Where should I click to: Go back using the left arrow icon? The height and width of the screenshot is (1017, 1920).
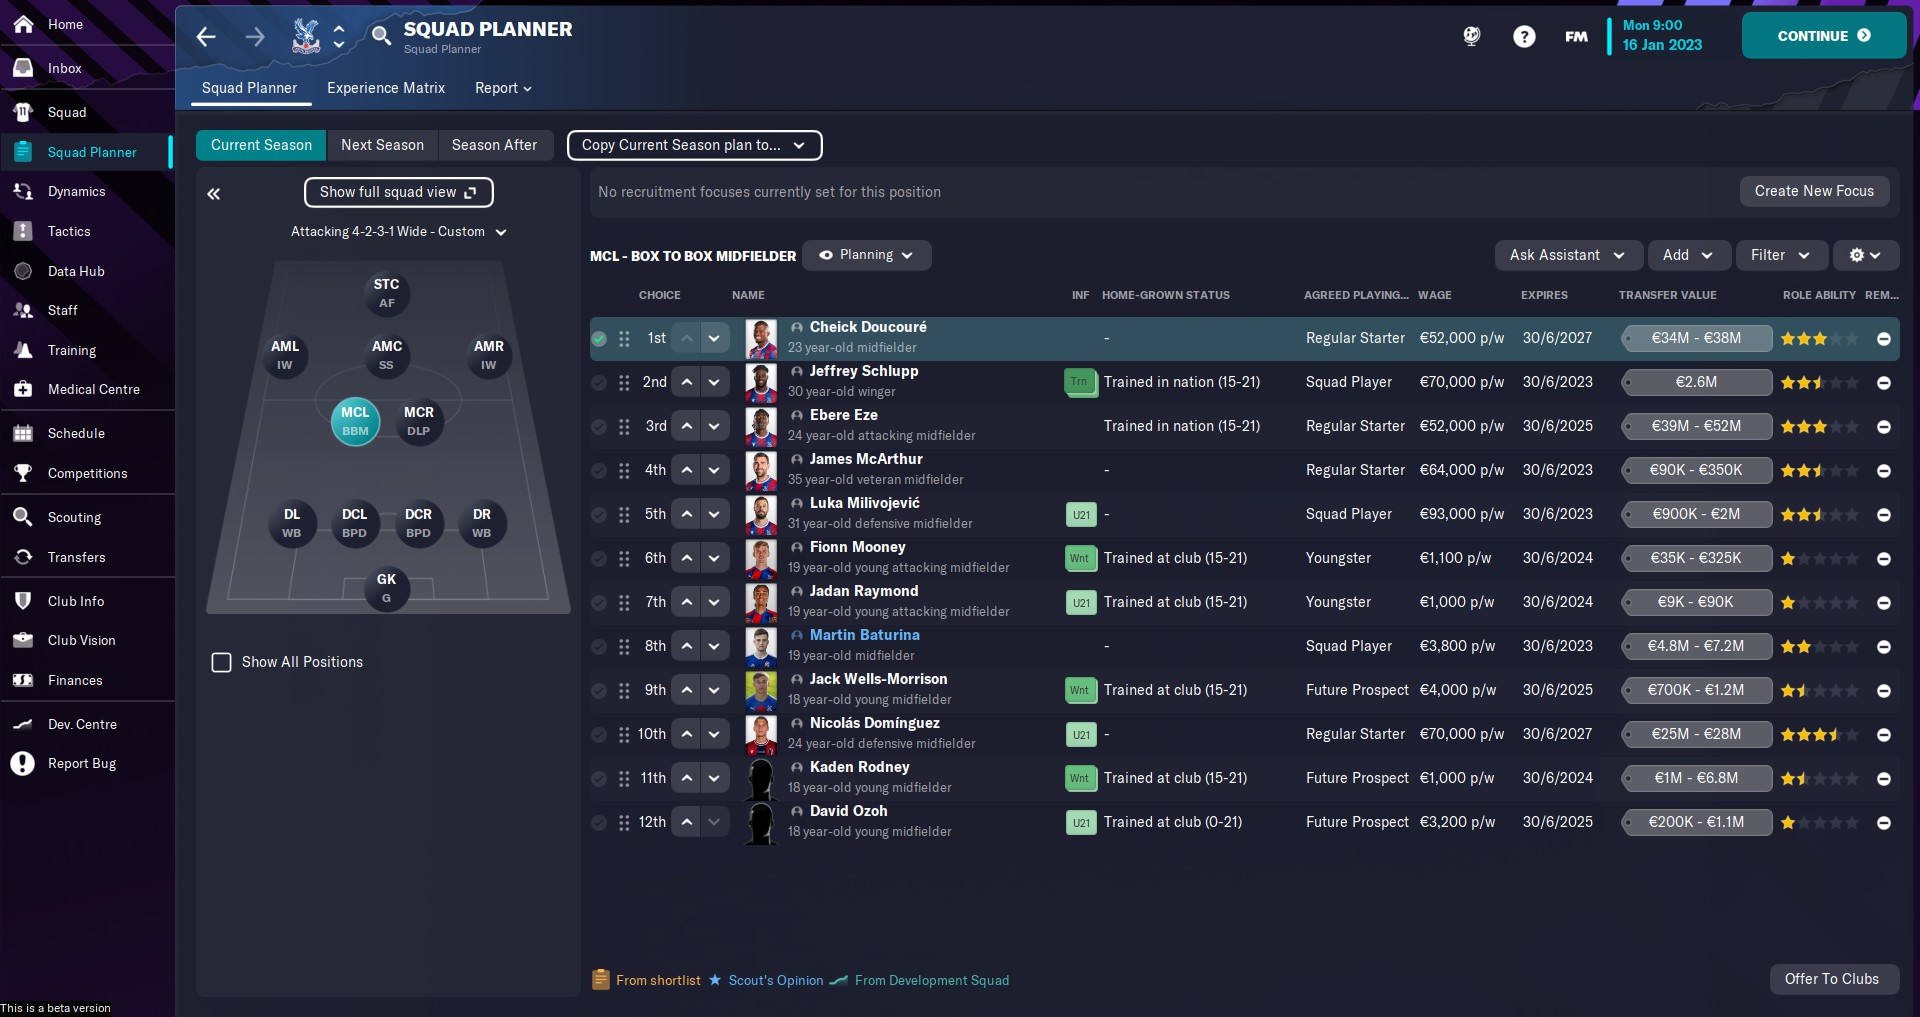pos(206,37)
